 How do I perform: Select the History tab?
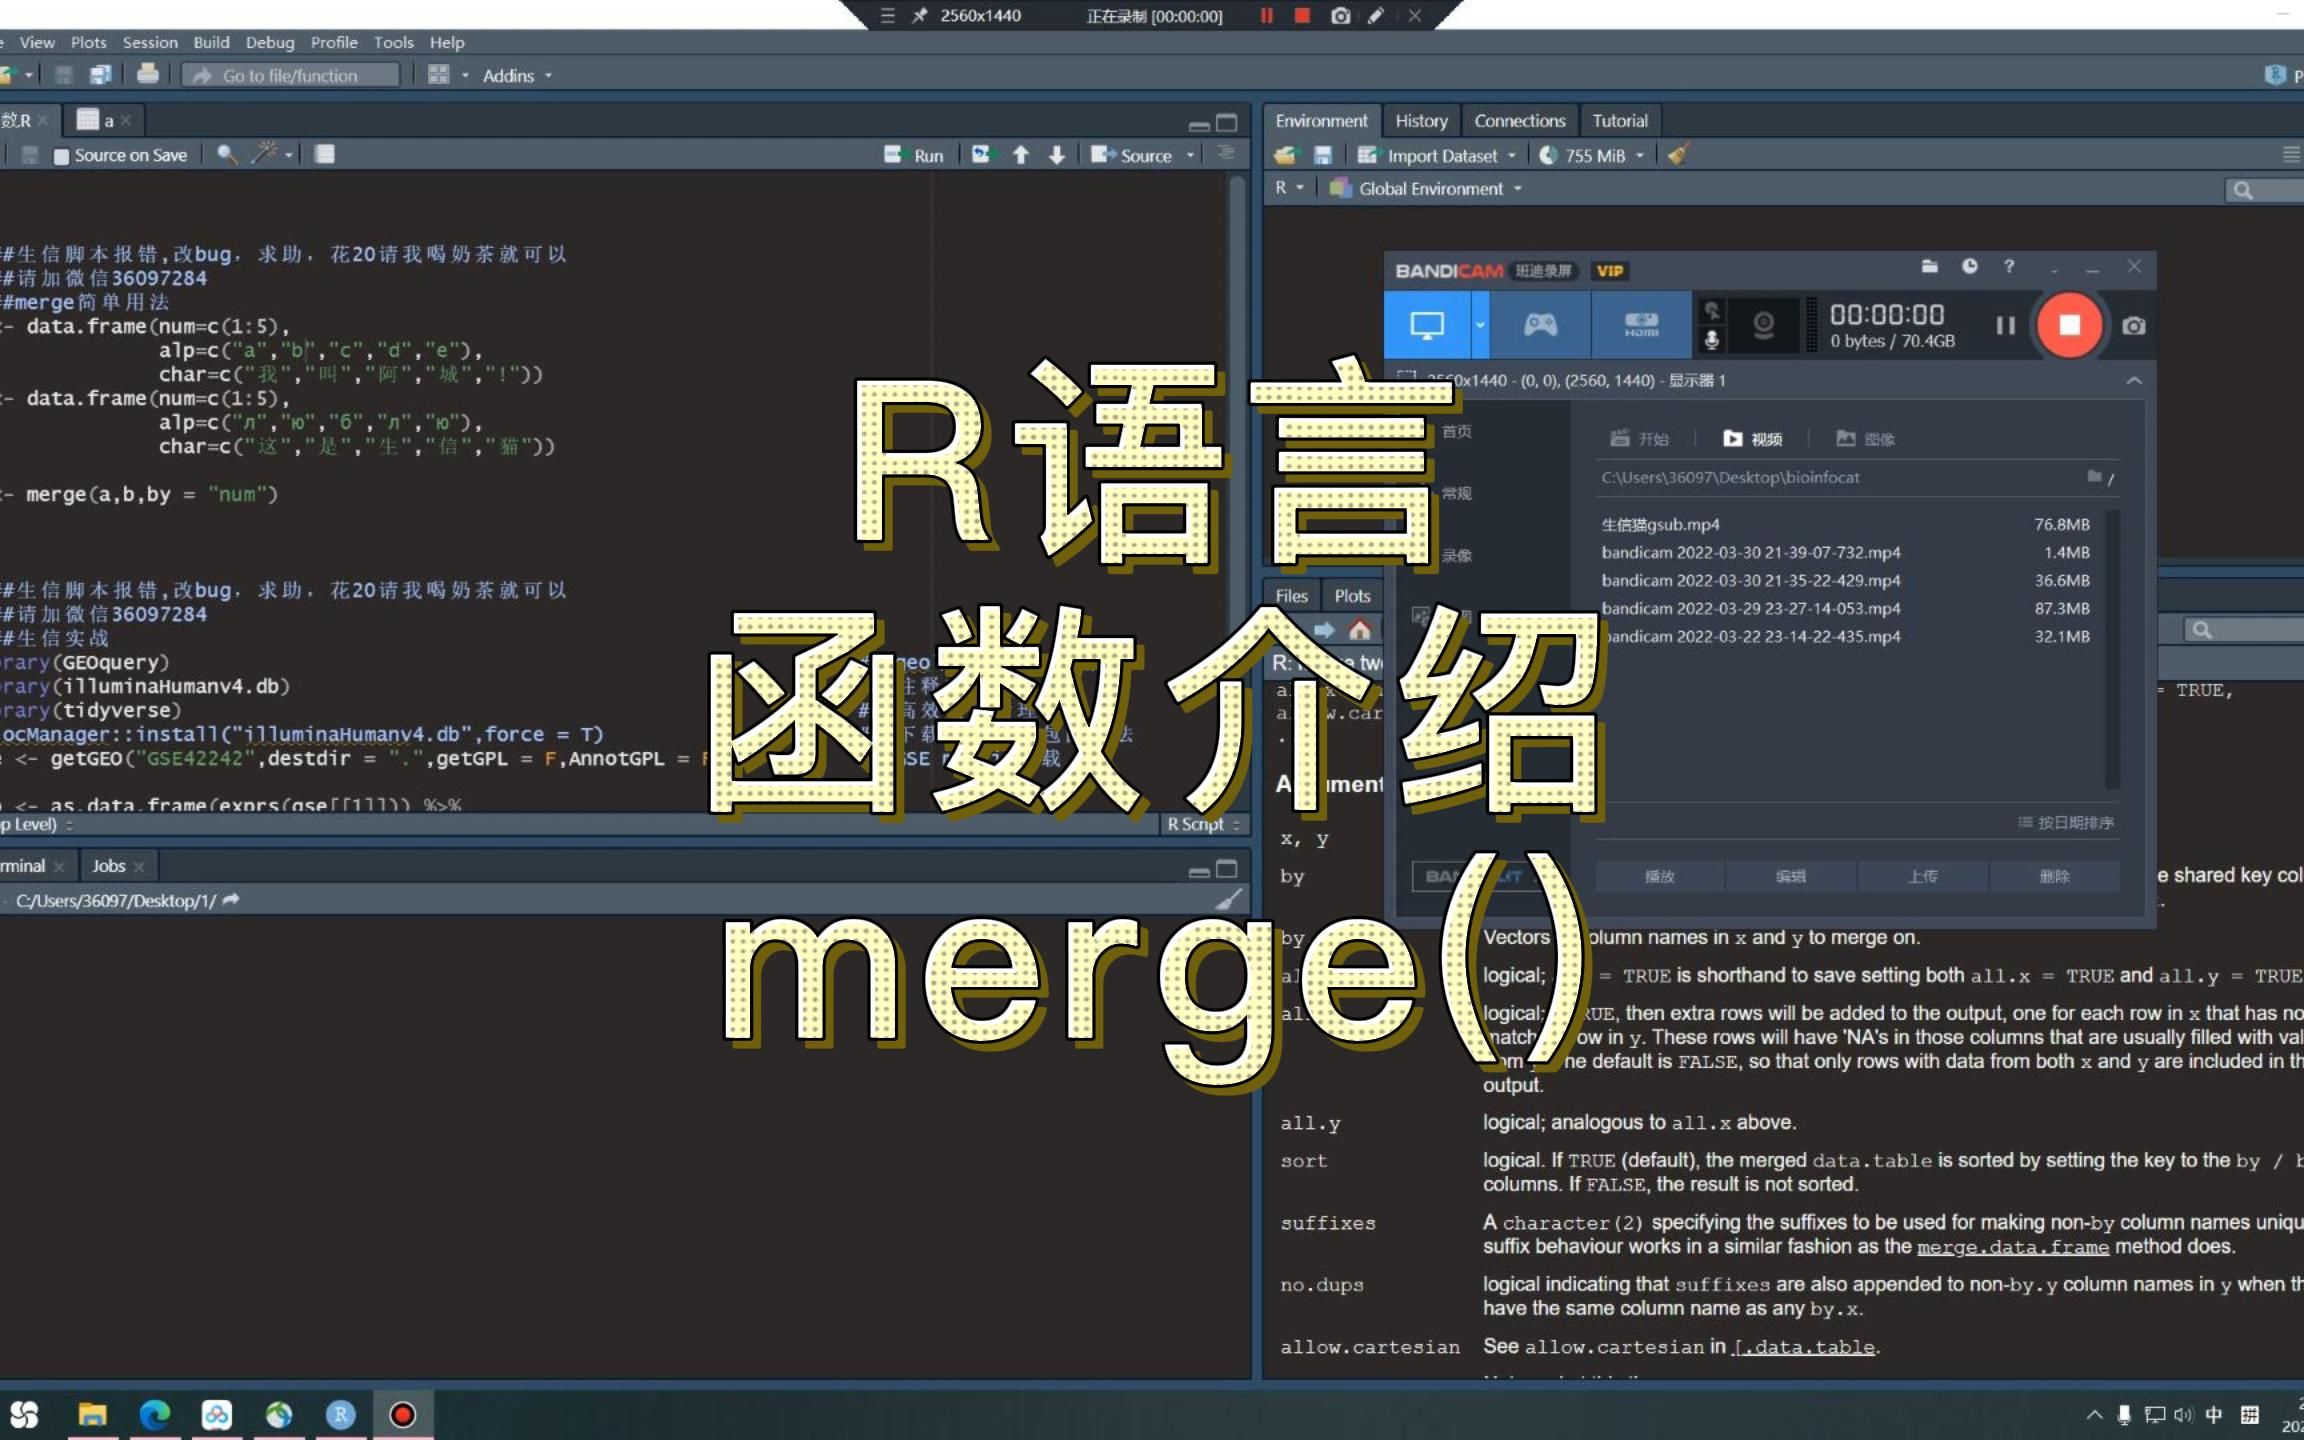tap(1418, 118)
